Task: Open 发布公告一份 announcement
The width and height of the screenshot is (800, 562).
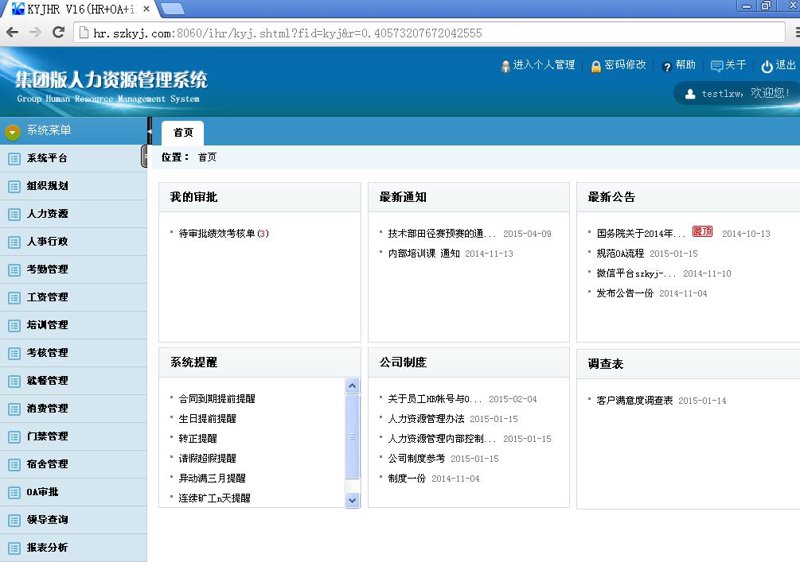Action: [x=624, y=293]
